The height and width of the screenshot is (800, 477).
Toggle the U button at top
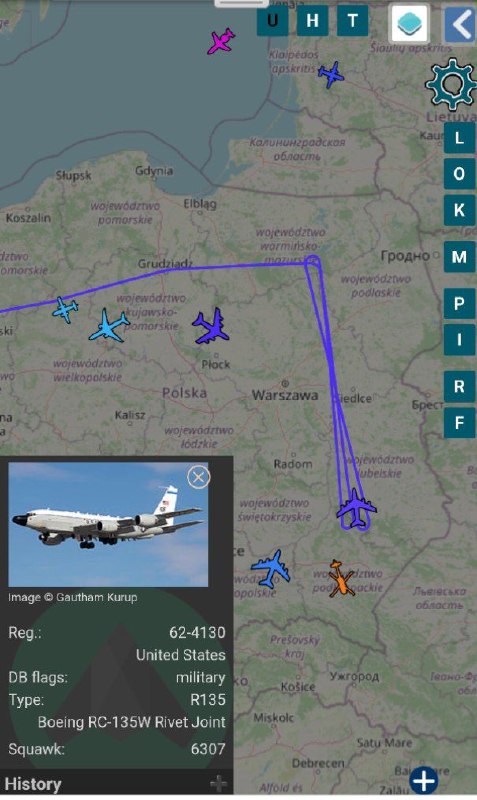click(272, 21)
